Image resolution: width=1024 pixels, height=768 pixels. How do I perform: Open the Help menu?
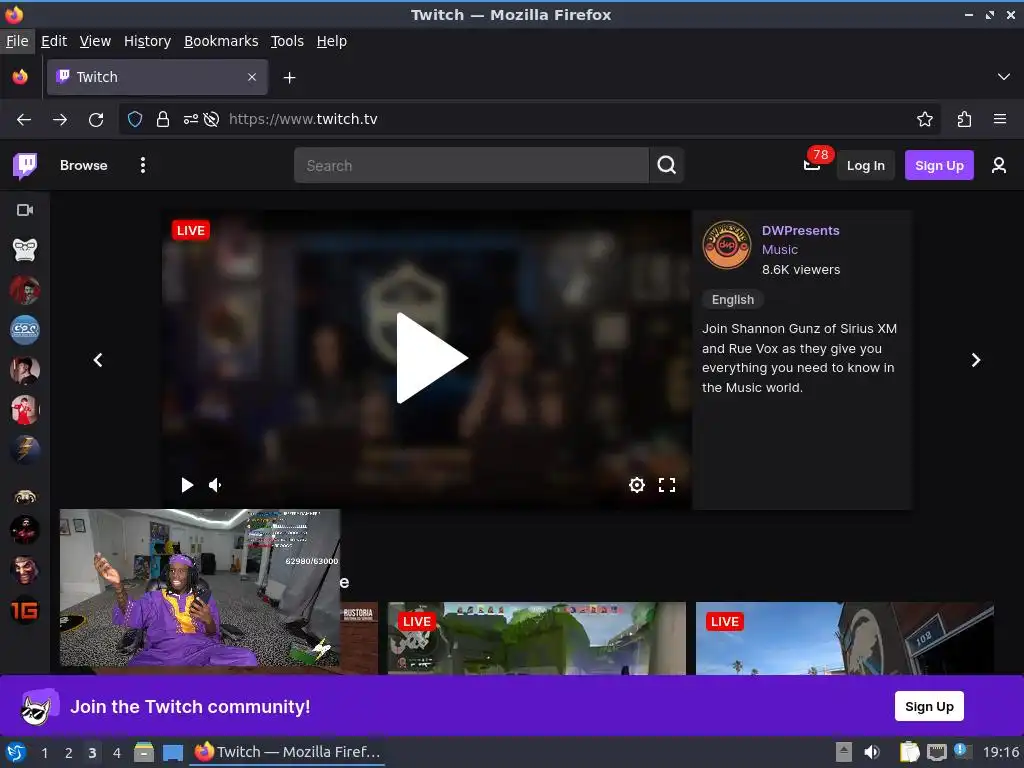[332, 41]
